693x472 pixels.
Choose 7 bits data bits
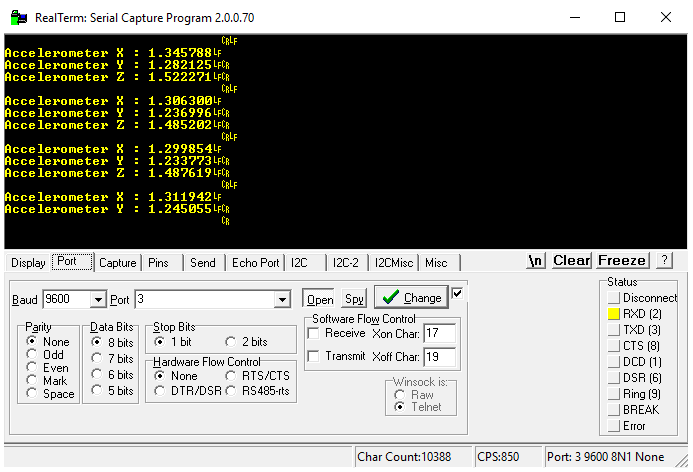click(97, 358)
